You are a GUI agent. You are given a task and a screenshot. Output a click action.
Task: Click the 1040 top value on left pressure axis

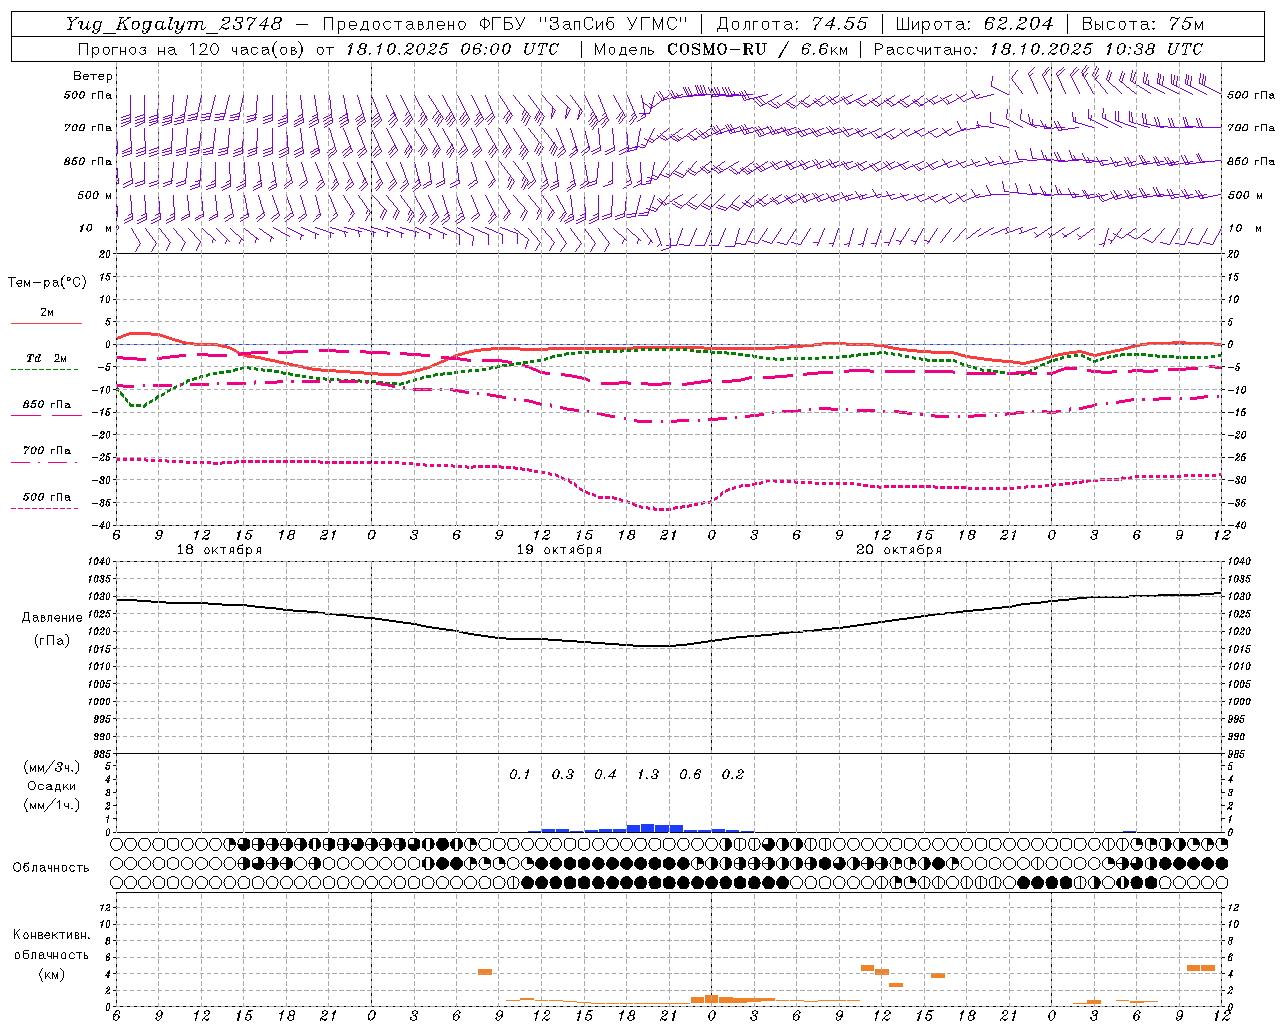(98, 562)
